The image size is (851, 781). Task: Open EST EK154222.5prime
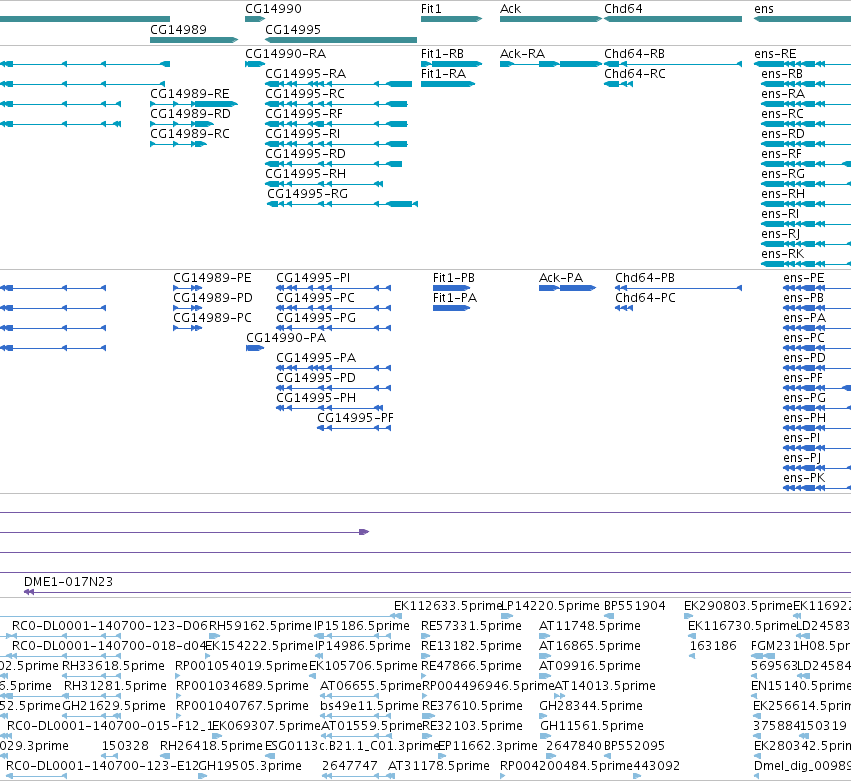[259, 646]
